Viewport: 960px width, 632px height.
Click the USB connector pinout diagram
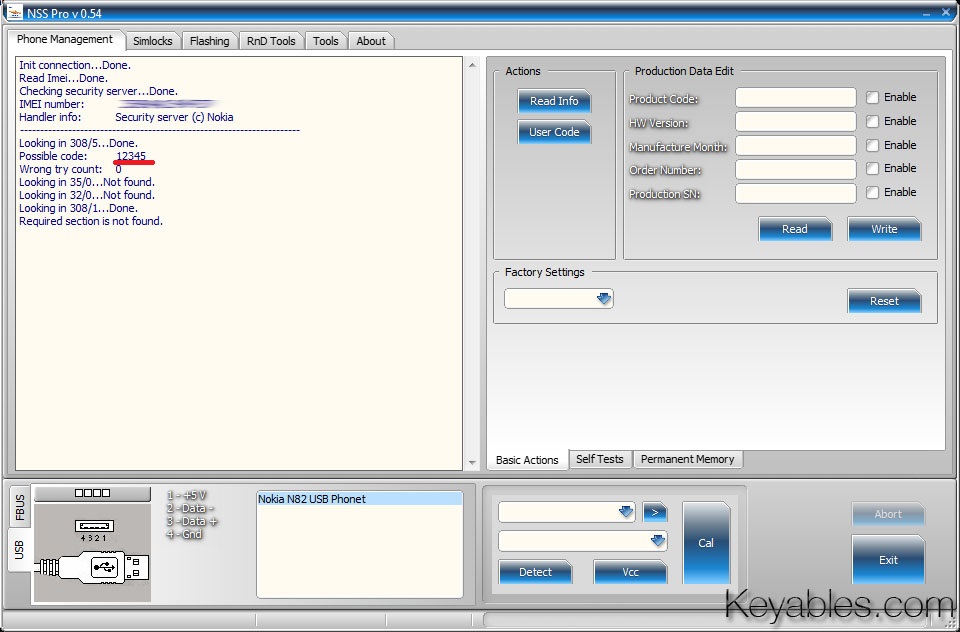pos(92,552)
